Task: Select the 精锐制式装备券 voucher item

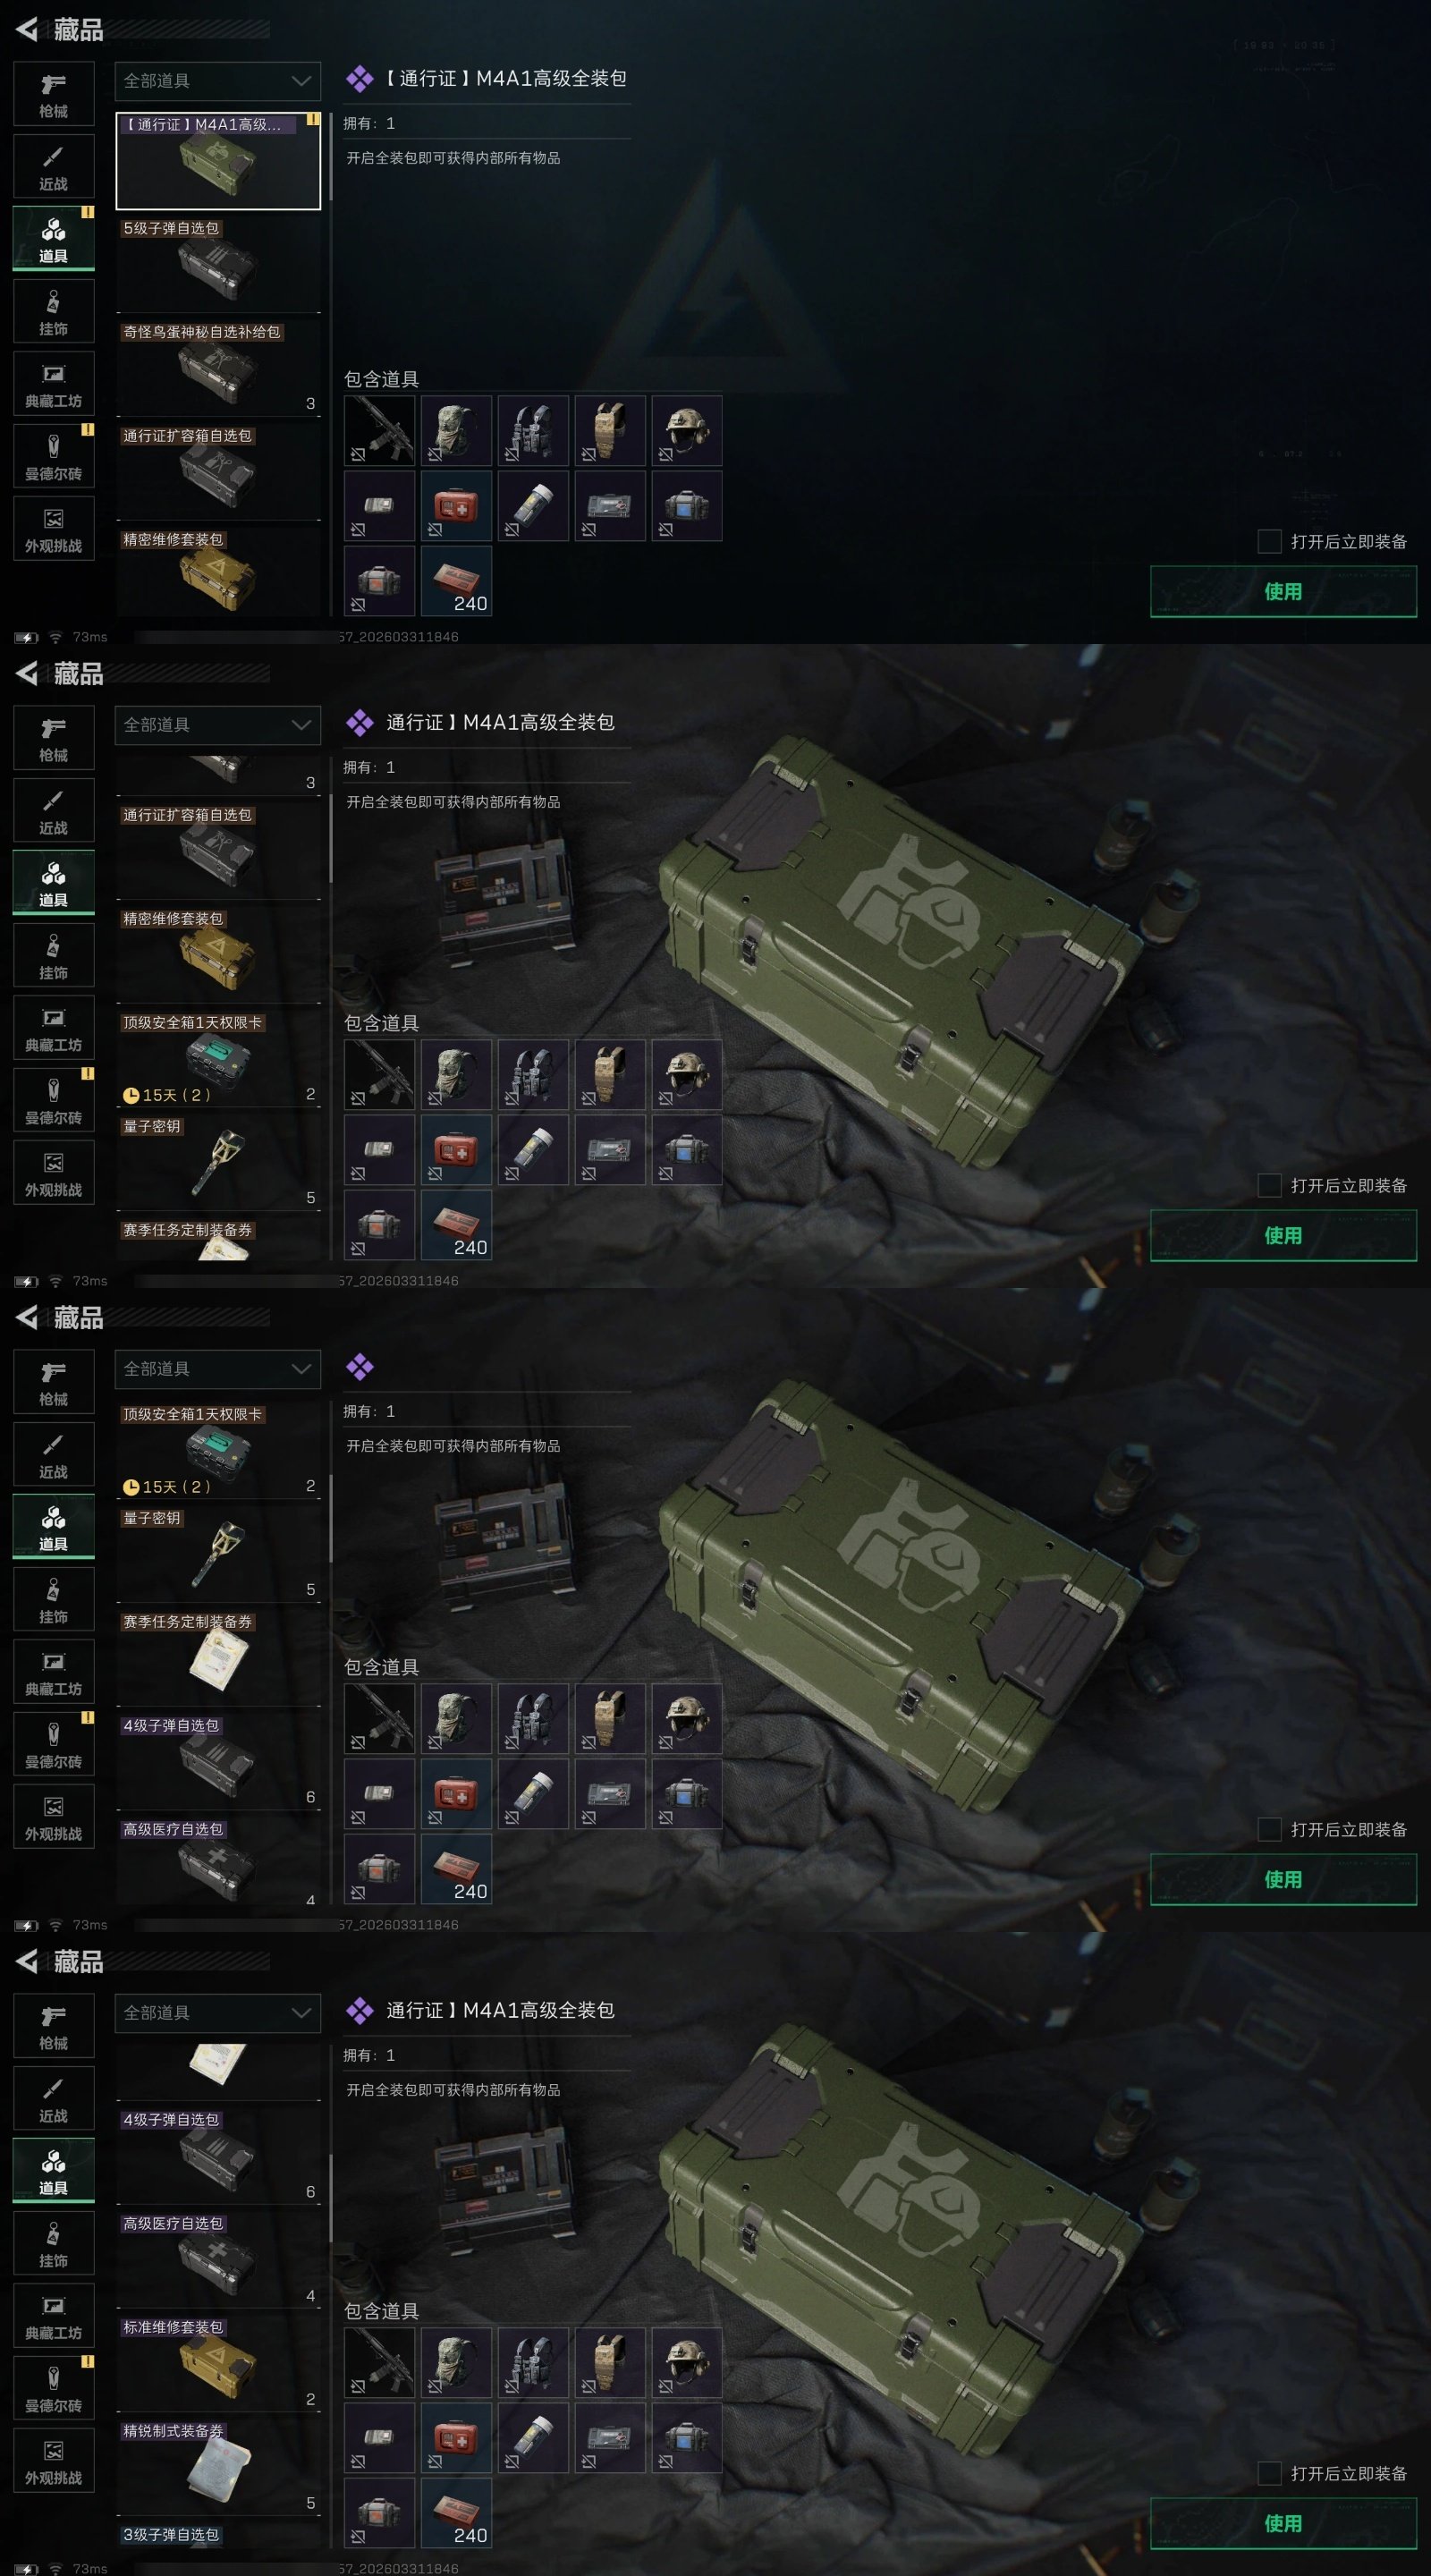Action: (x=218, y=2467)
